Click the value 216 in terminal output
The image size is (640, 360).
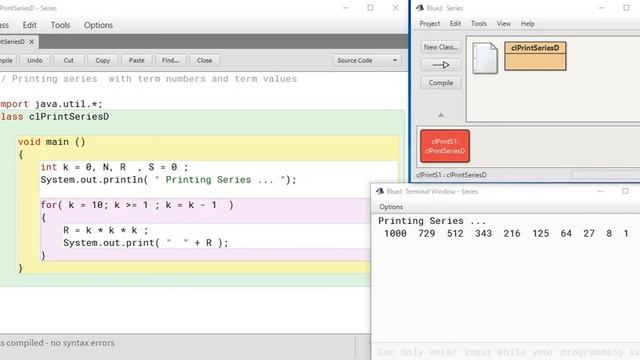(512, 233)
